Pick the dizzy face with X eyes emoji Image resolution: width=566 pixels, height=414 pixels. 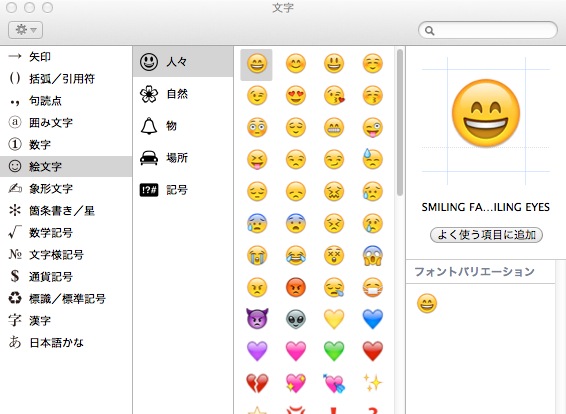pos(334,255)
